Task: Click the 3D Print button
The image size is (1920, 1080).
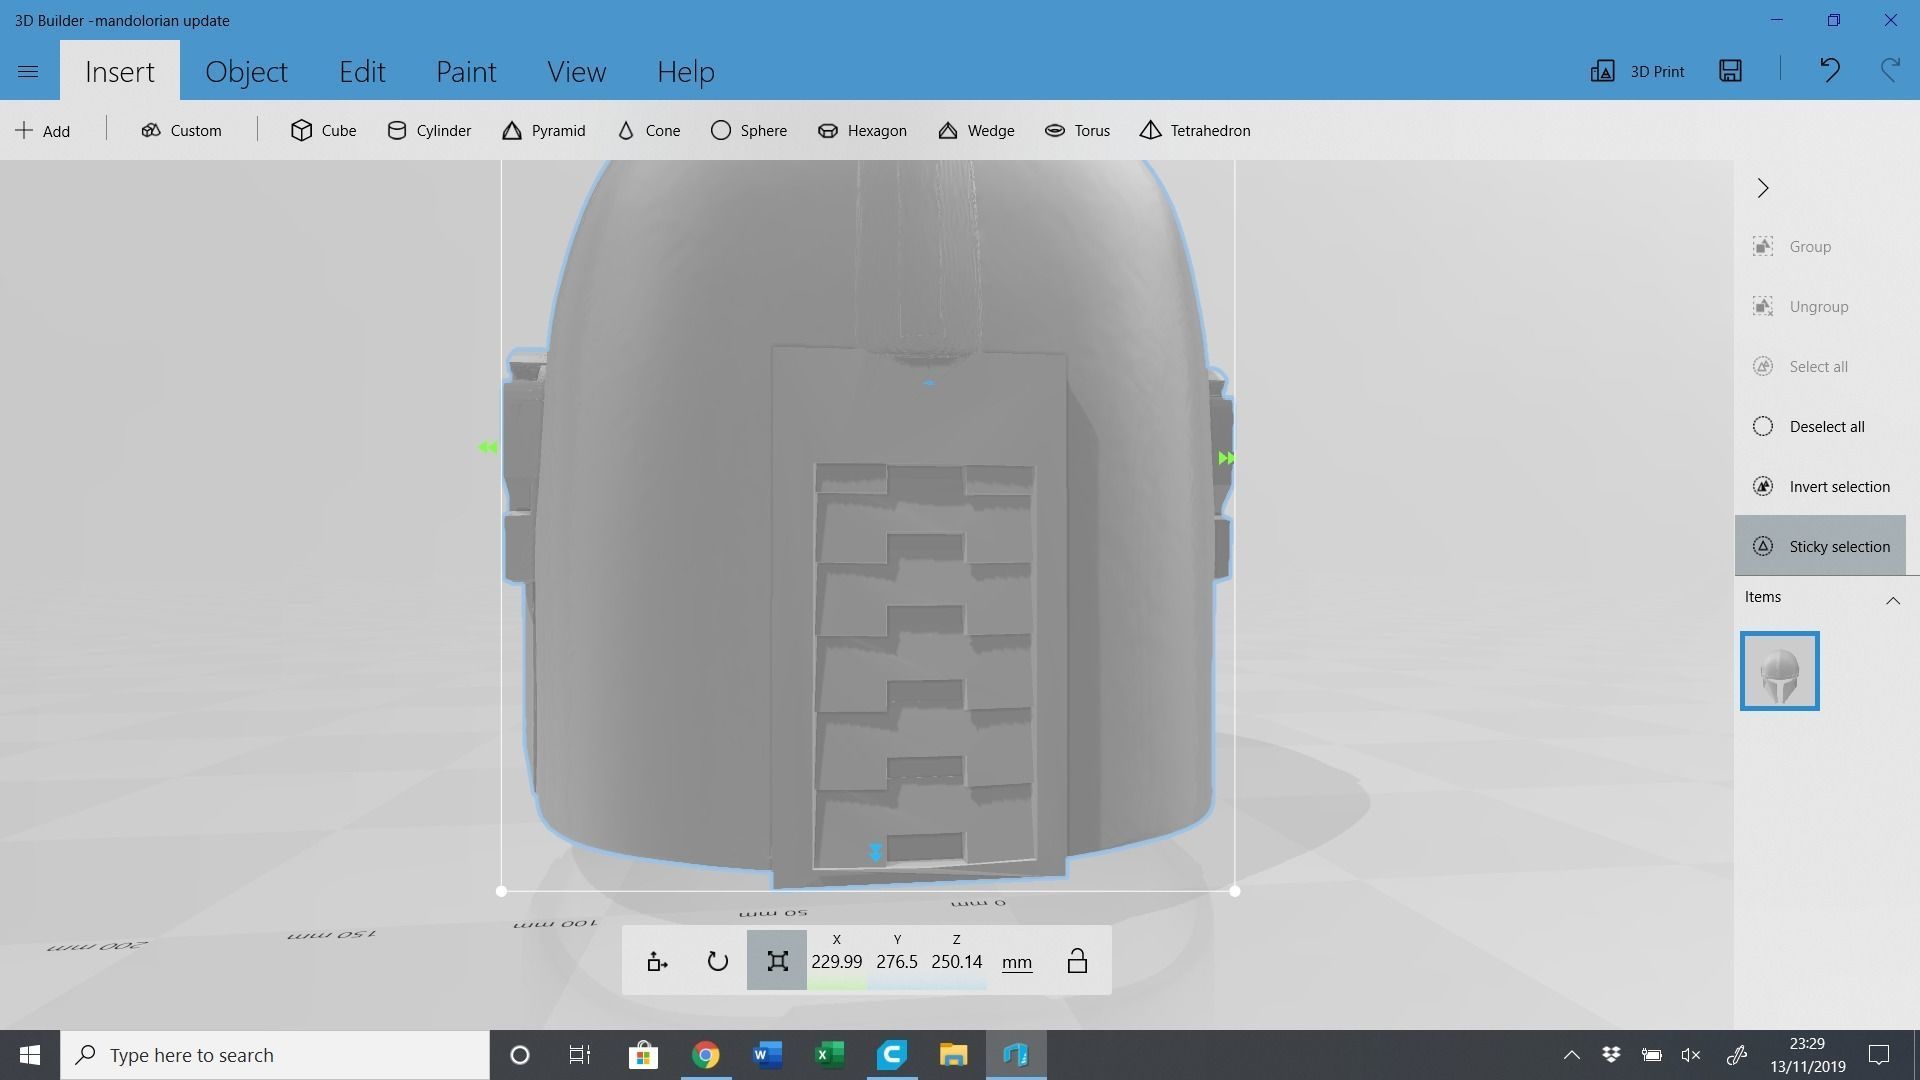Action: click(x=1637, y=71)
